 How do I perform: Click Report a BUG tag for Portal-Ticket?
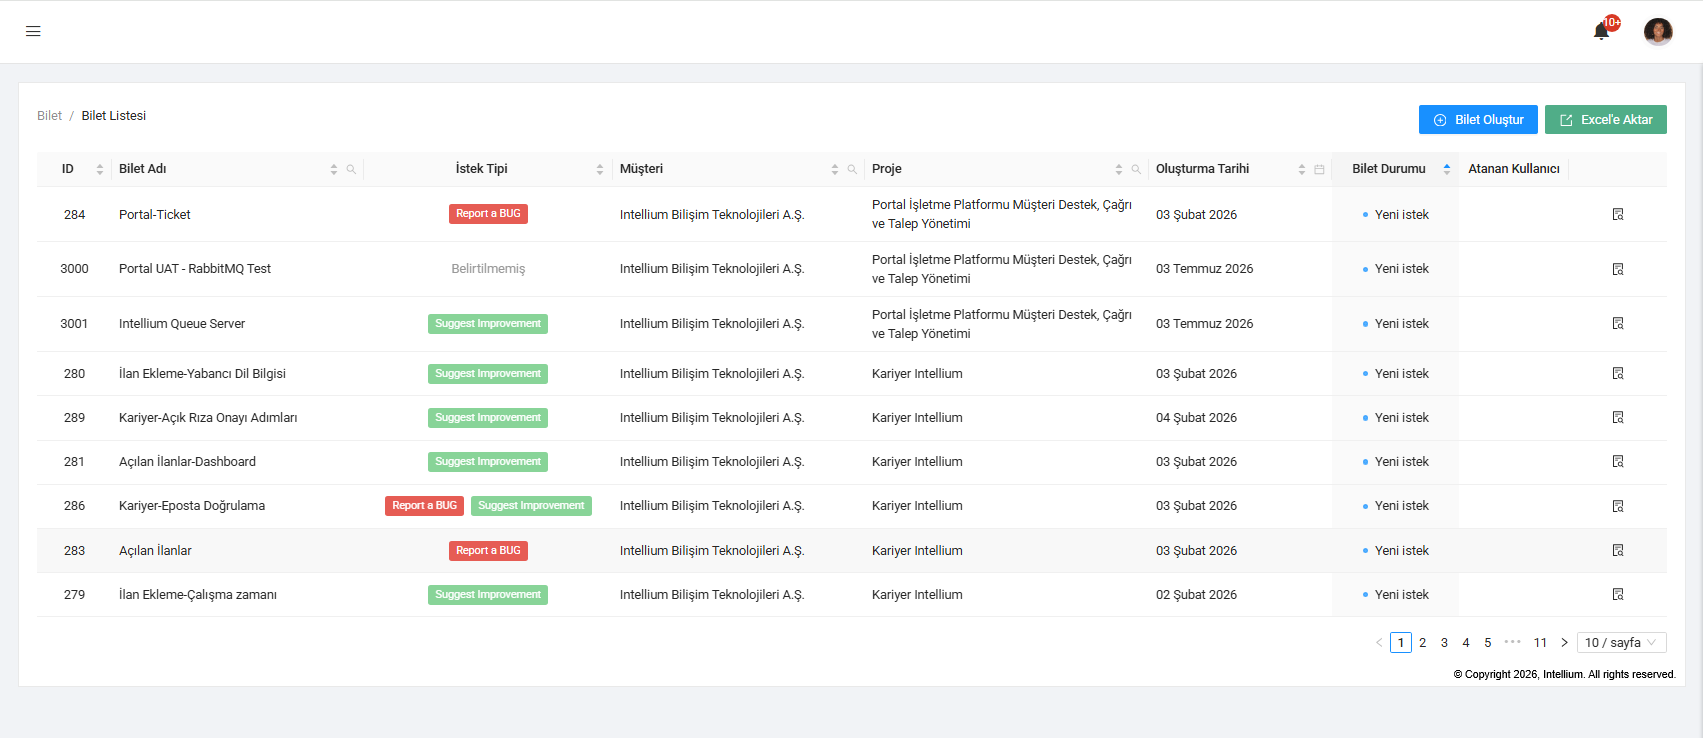[x=488, y=214]
